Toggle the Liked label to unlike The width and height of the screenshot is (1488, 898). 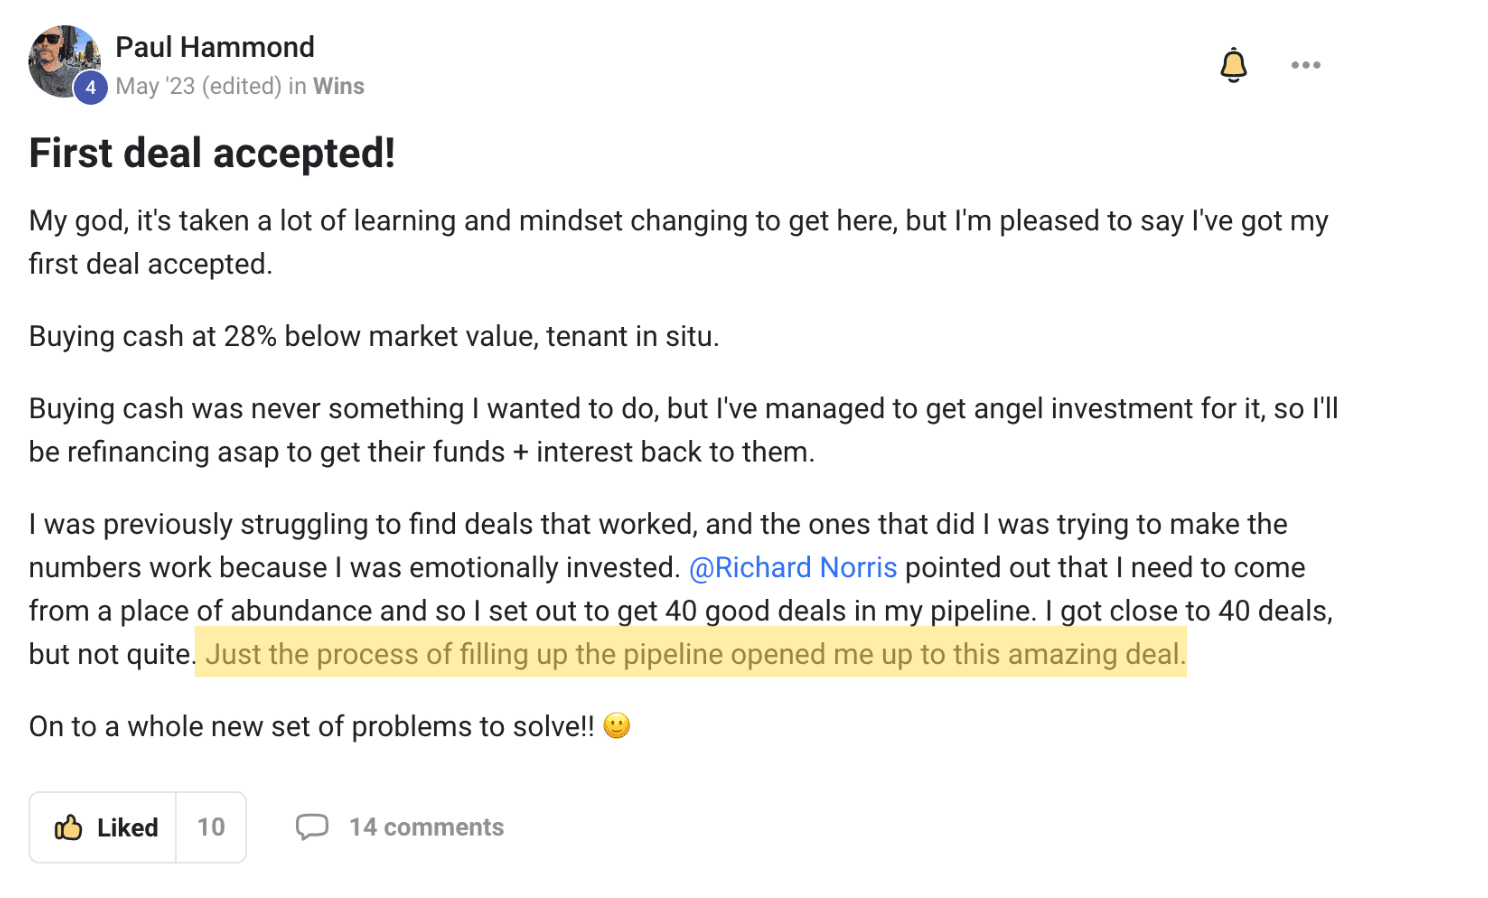tap(127, 827)
